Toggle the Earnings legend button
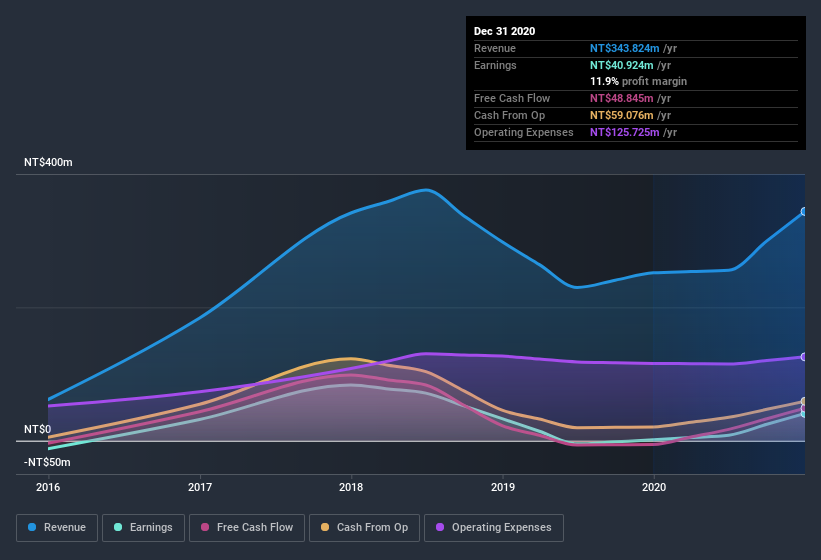 pos(143,528)
